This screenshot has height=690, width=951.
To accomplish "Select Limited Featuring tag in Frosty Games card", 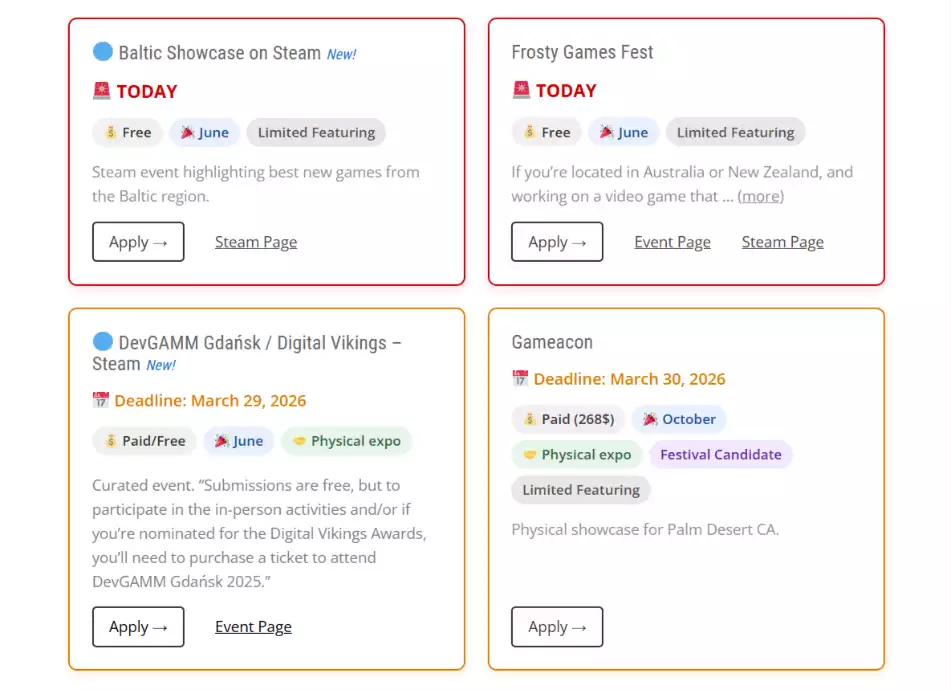I will point(735,132).
